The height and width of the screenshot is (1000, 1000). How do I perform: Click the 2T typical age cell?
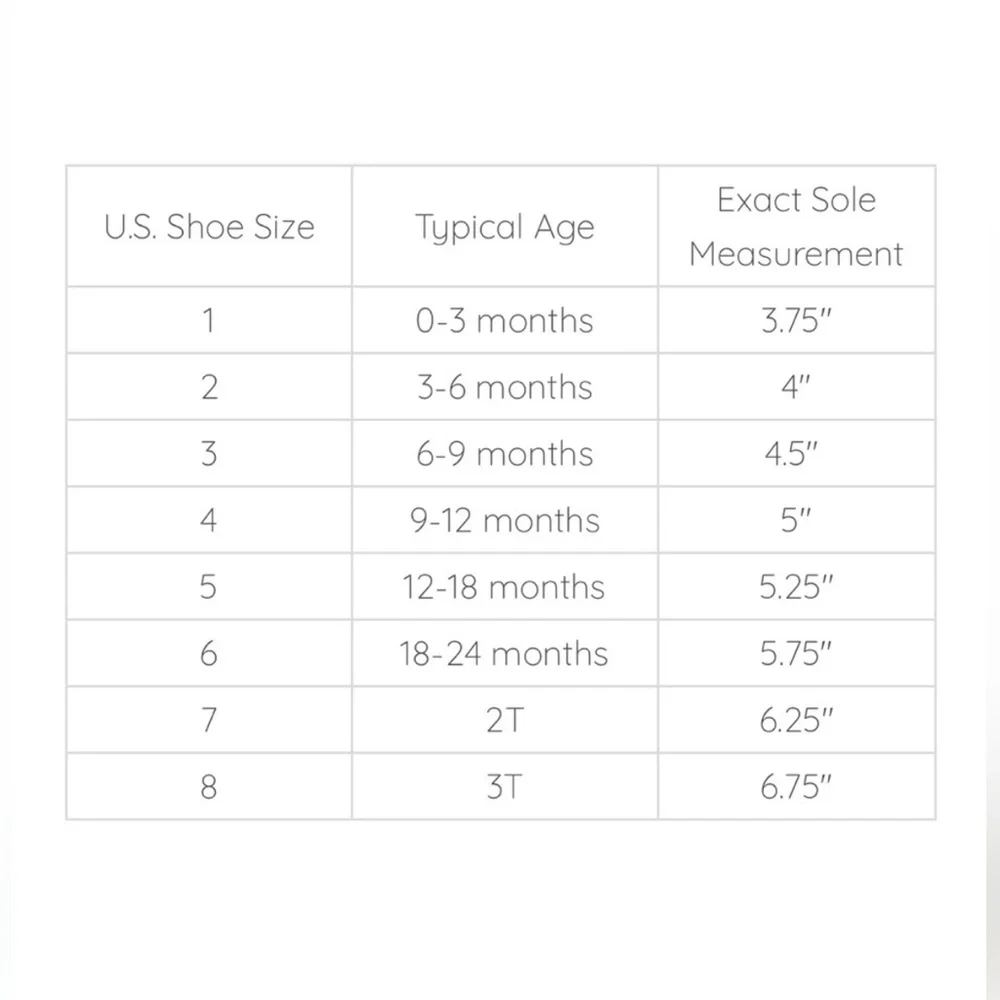click(504, 721)
